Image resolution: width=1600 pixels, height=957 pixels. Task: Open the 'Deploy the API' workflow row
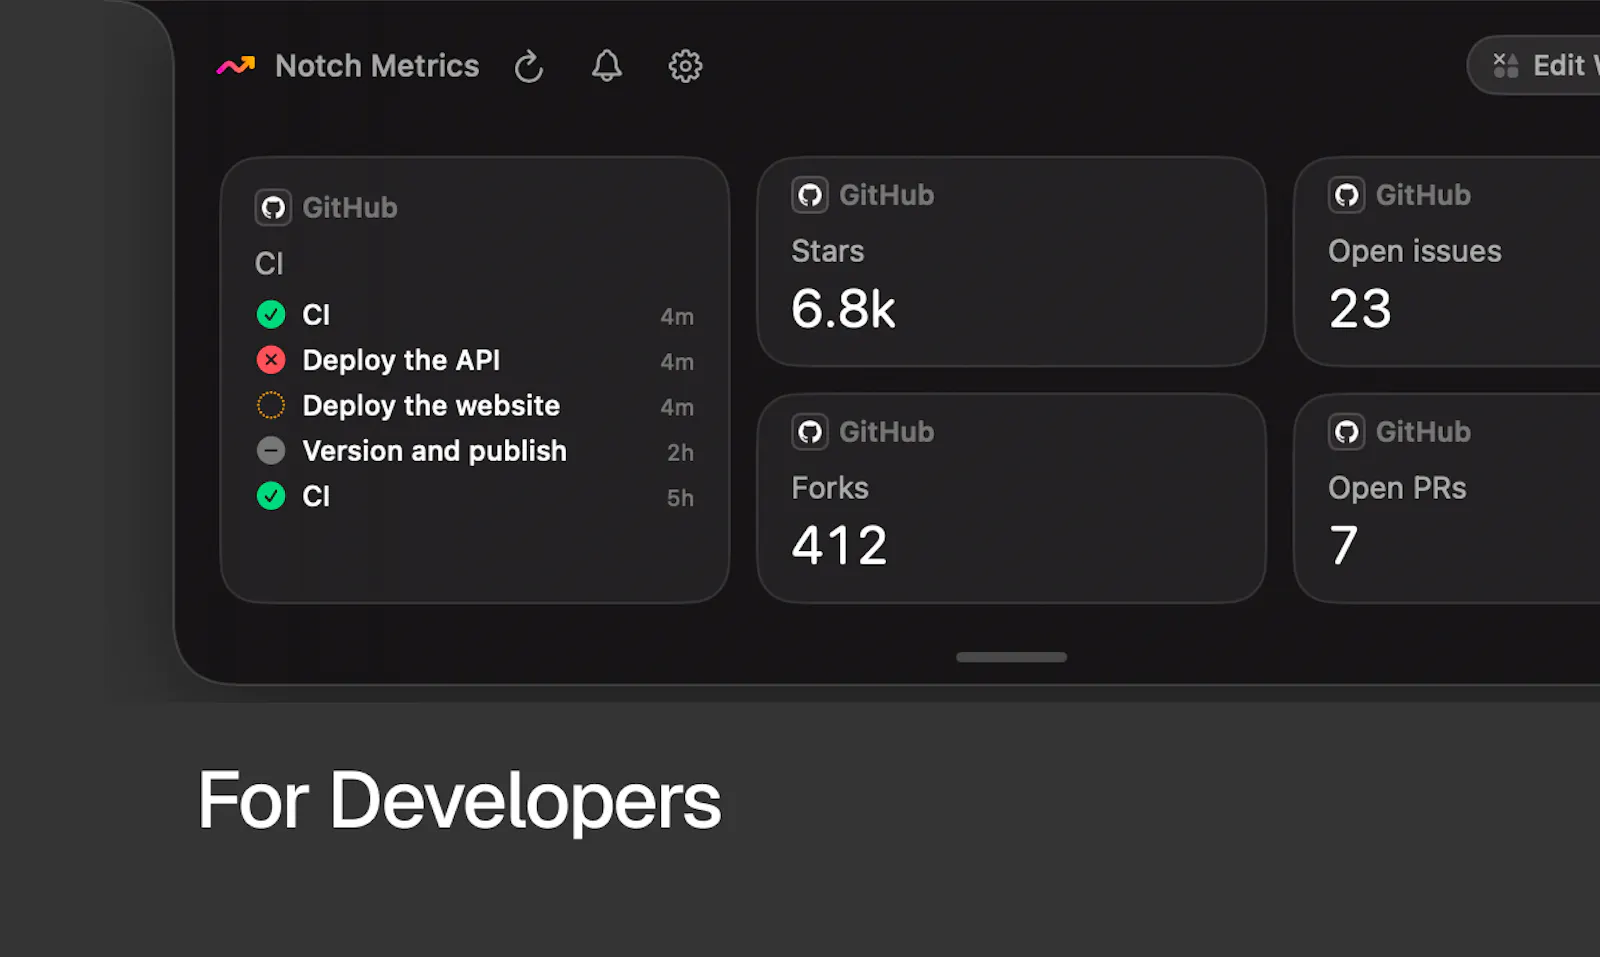[475, 360]
